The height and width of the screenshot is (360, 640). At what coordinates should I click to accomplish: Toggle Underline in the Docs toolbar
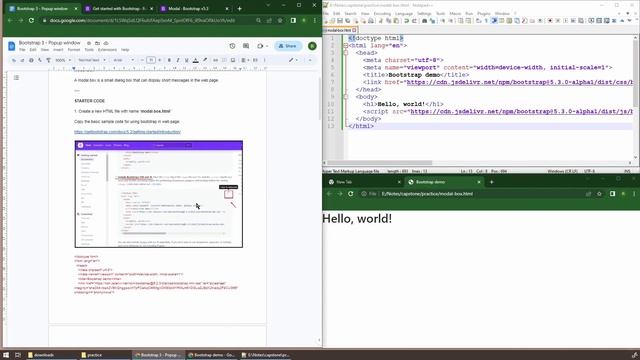pyautogui.click(x=187, y=60)
